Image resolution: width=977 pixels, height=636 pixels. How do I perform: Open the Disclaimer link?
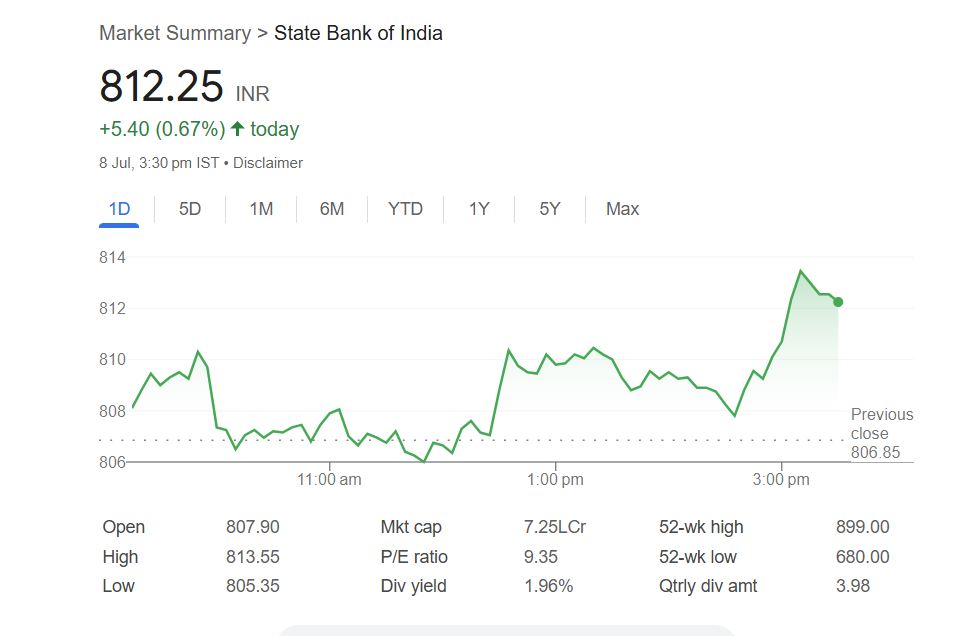point(268,163)
